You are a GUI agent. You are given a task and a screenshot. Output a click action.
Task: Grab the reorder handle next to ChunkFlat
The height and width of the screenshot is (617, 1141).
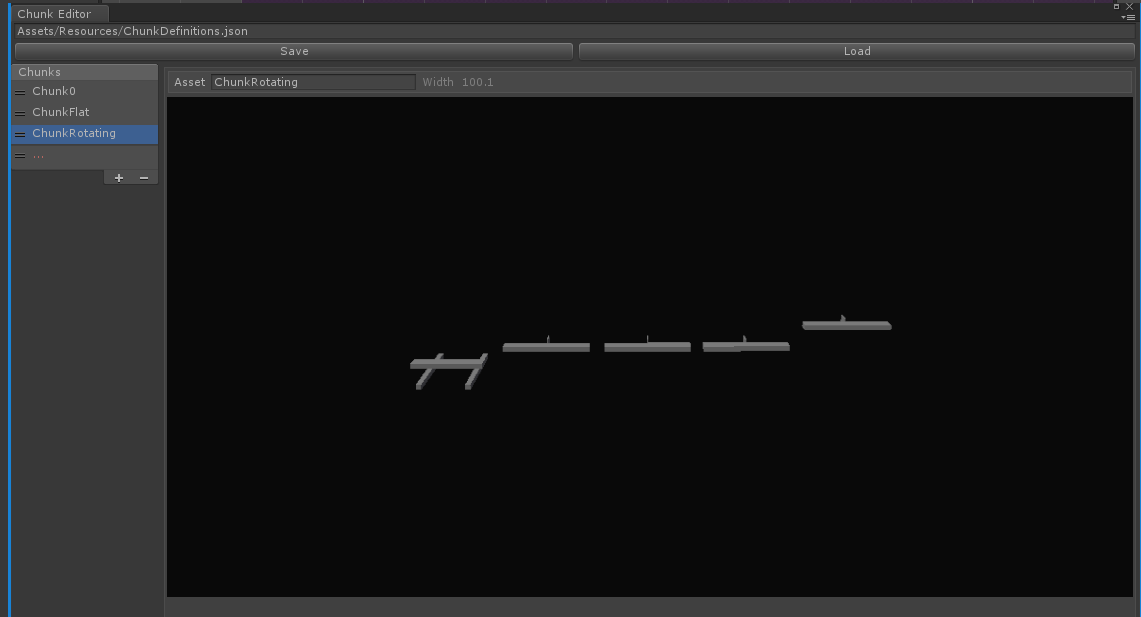pos(19,112)
